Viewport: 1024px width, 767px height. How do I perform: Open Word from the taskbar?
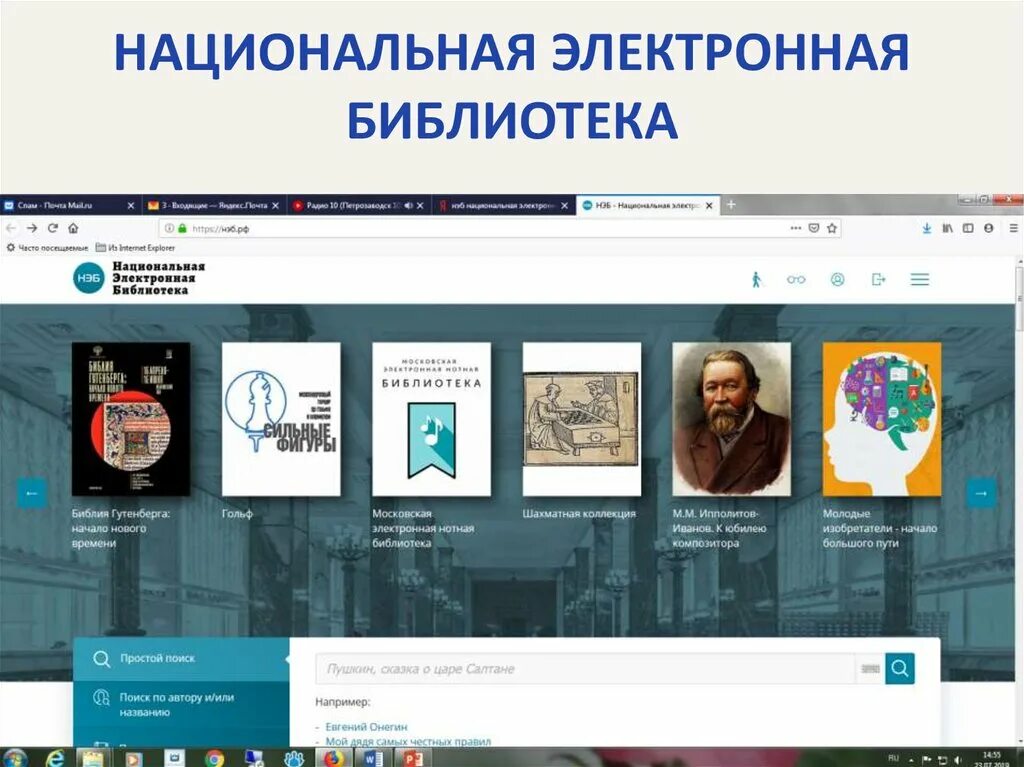pyautogui.click(x=372, y=759)
